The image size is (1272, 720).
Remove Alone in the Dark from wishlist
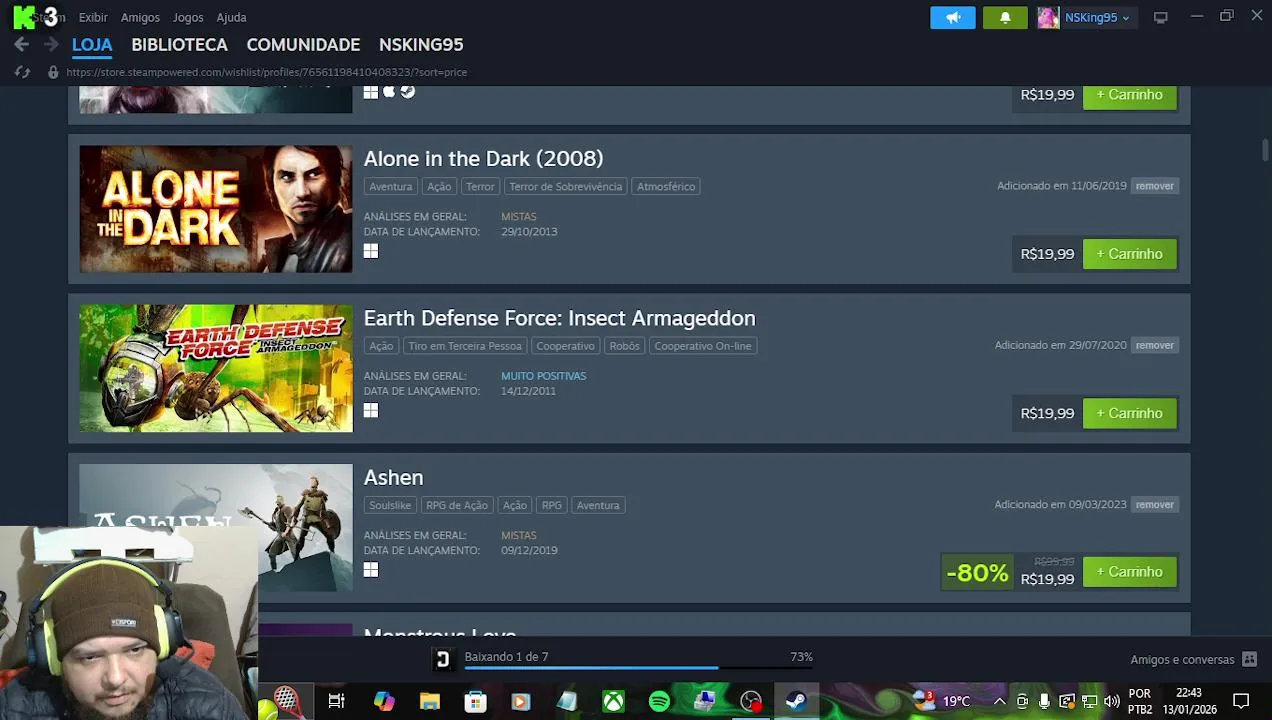click(x=1154, y=186)
